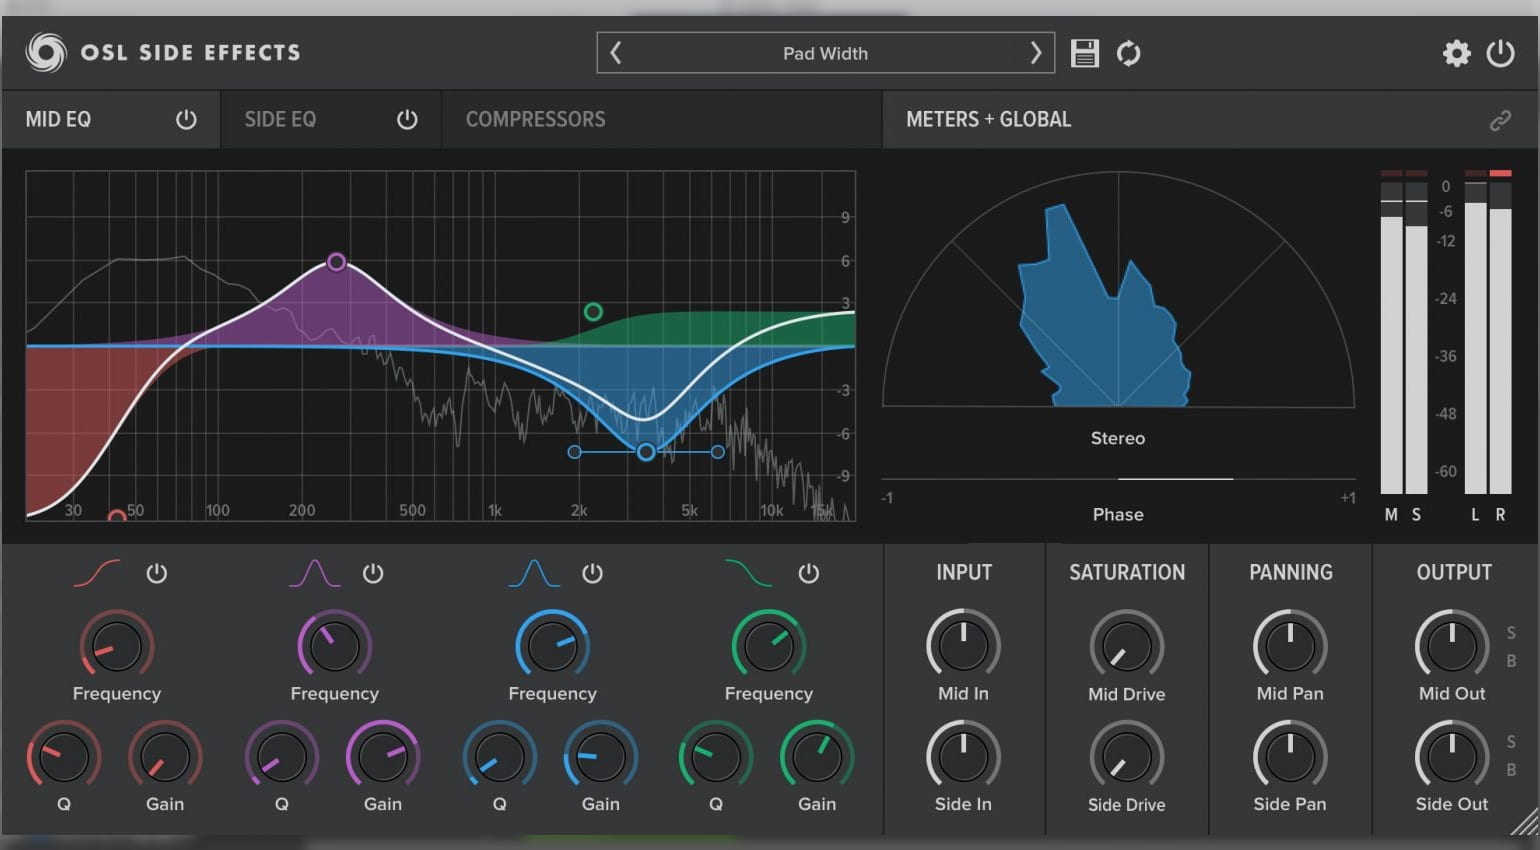
Task: Open the Pad Width preset selector
Action: click(825, 53)
